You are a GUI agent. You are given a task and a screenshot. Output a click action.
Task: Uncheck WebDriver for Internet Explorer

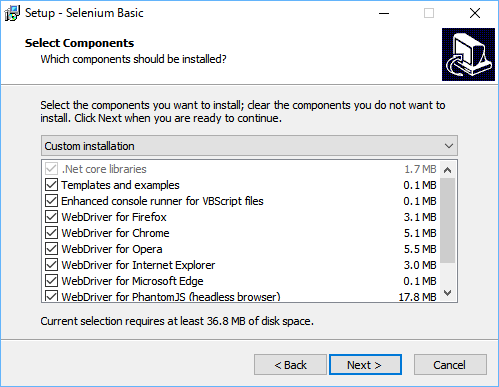(51, 265)
